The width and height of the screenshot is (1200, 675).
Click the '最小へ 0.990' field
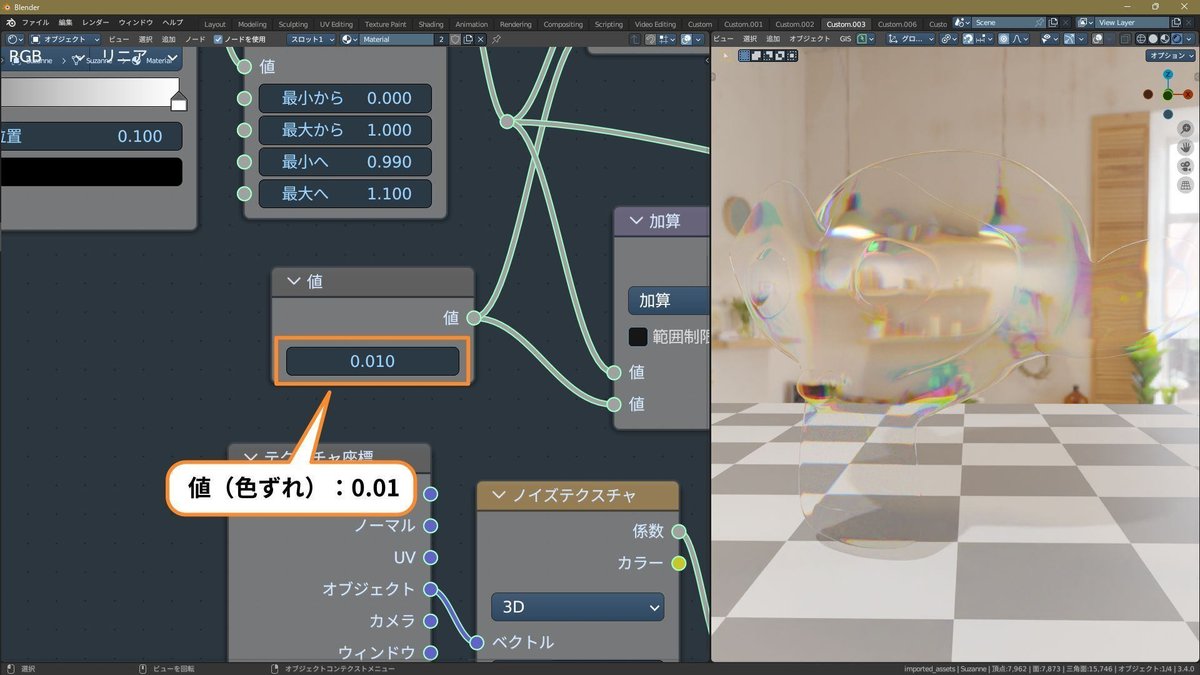pyautogui.click(x=345, y=162)
